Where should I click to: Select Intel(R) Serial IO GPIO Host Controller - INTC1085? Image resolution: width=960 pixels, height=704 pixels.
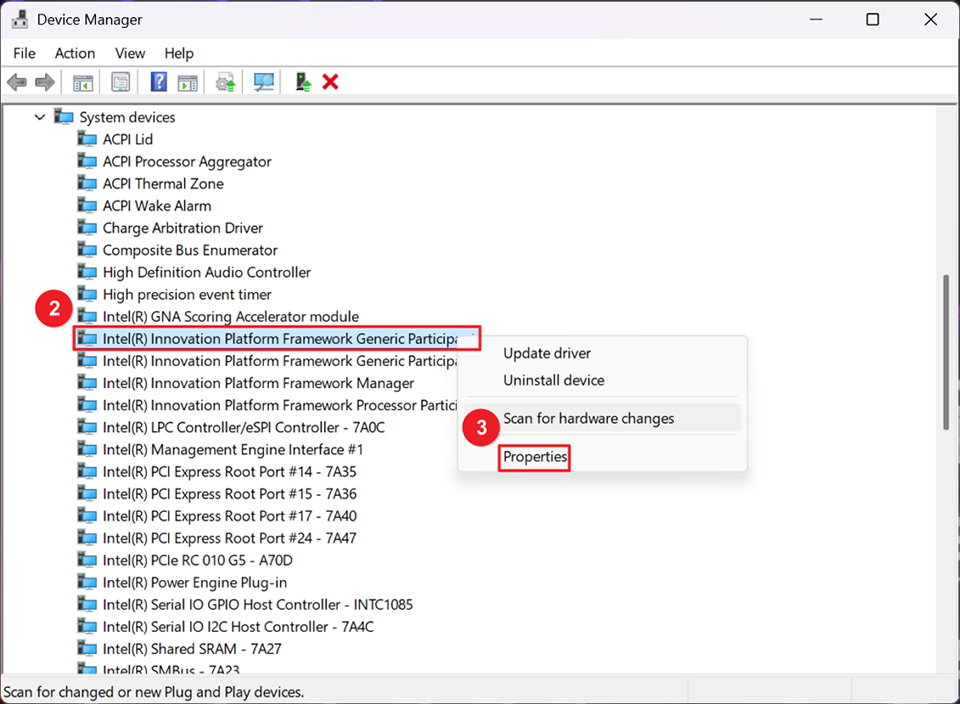pos(258,604)
